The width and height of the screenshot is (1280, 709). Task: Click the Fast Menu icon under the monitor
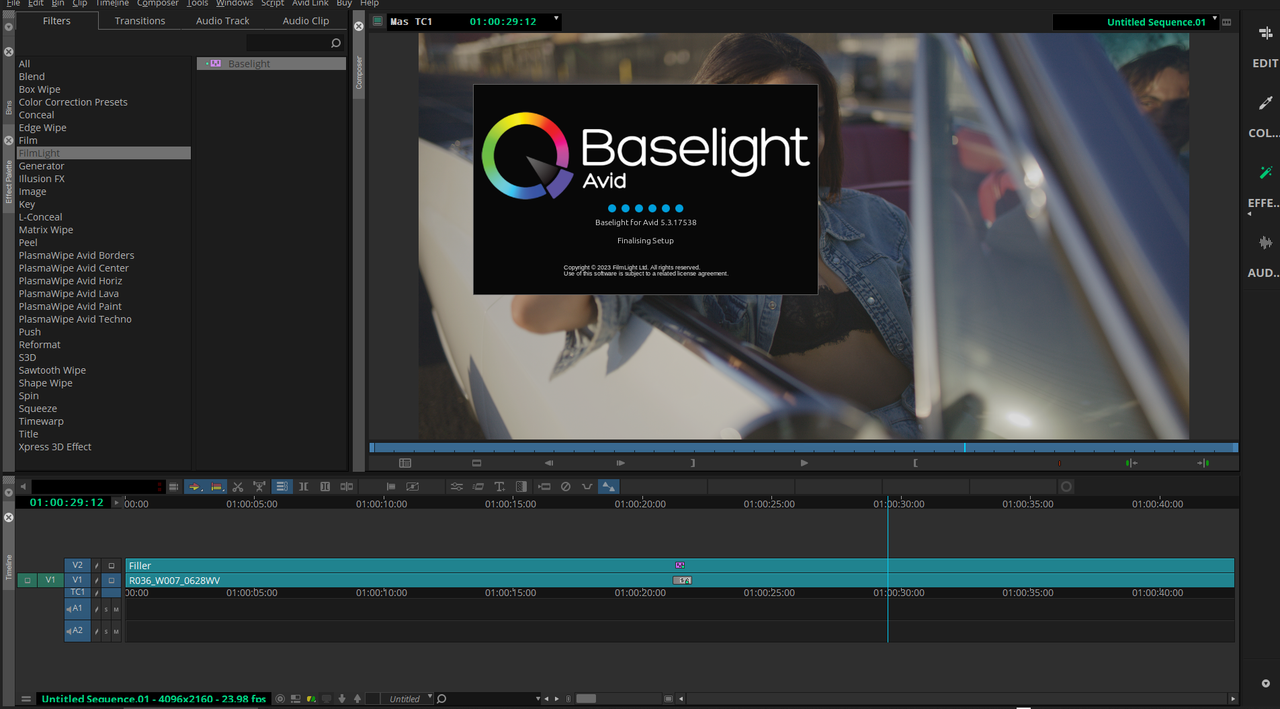[405, 463]
